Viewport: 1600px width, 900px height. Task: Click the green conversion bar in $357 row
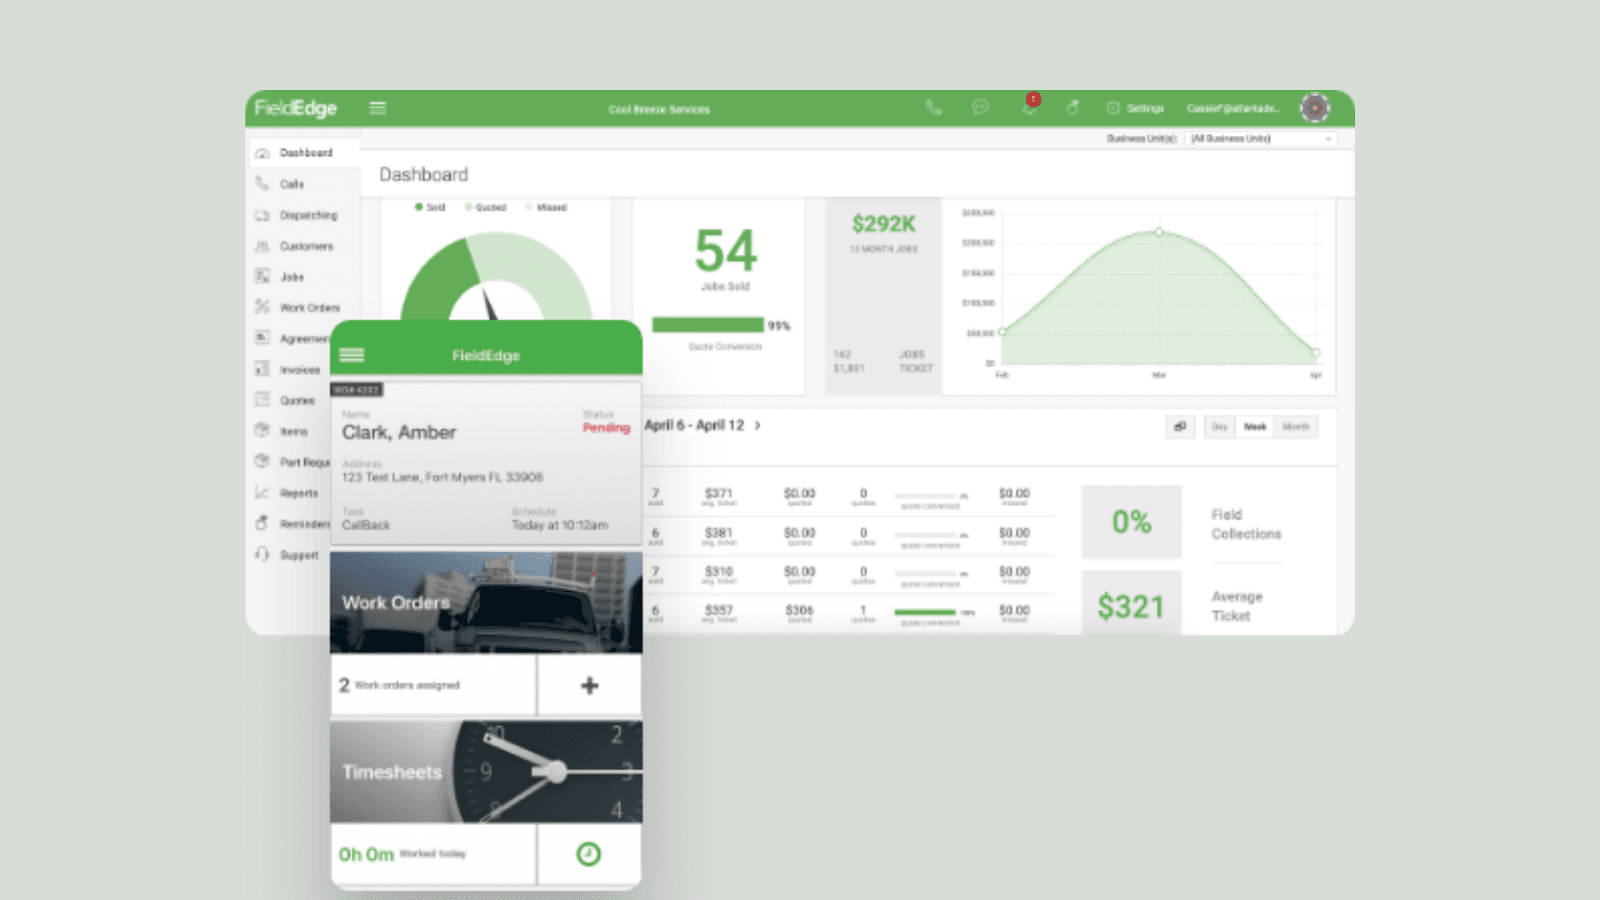[x=925, y=612]
